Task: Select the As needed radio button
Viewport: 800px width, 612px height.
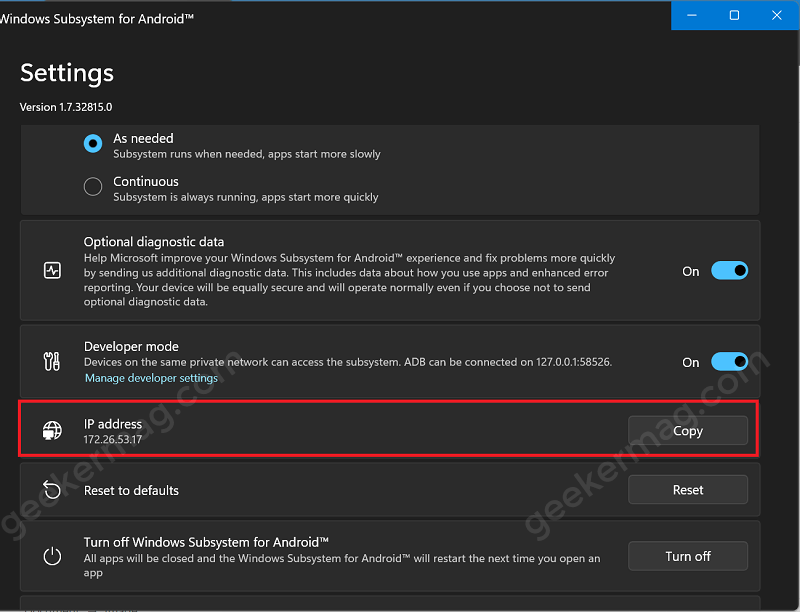Action: (x=93, y=144)
